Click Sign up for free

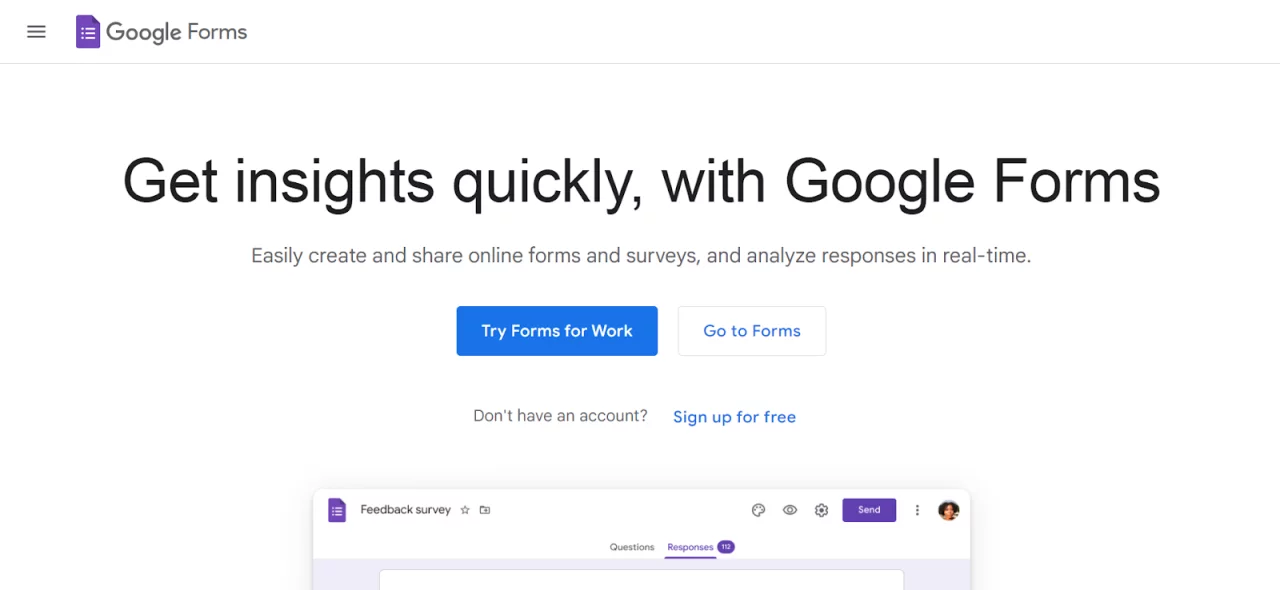pyautogui.click(x=734, y=417)
